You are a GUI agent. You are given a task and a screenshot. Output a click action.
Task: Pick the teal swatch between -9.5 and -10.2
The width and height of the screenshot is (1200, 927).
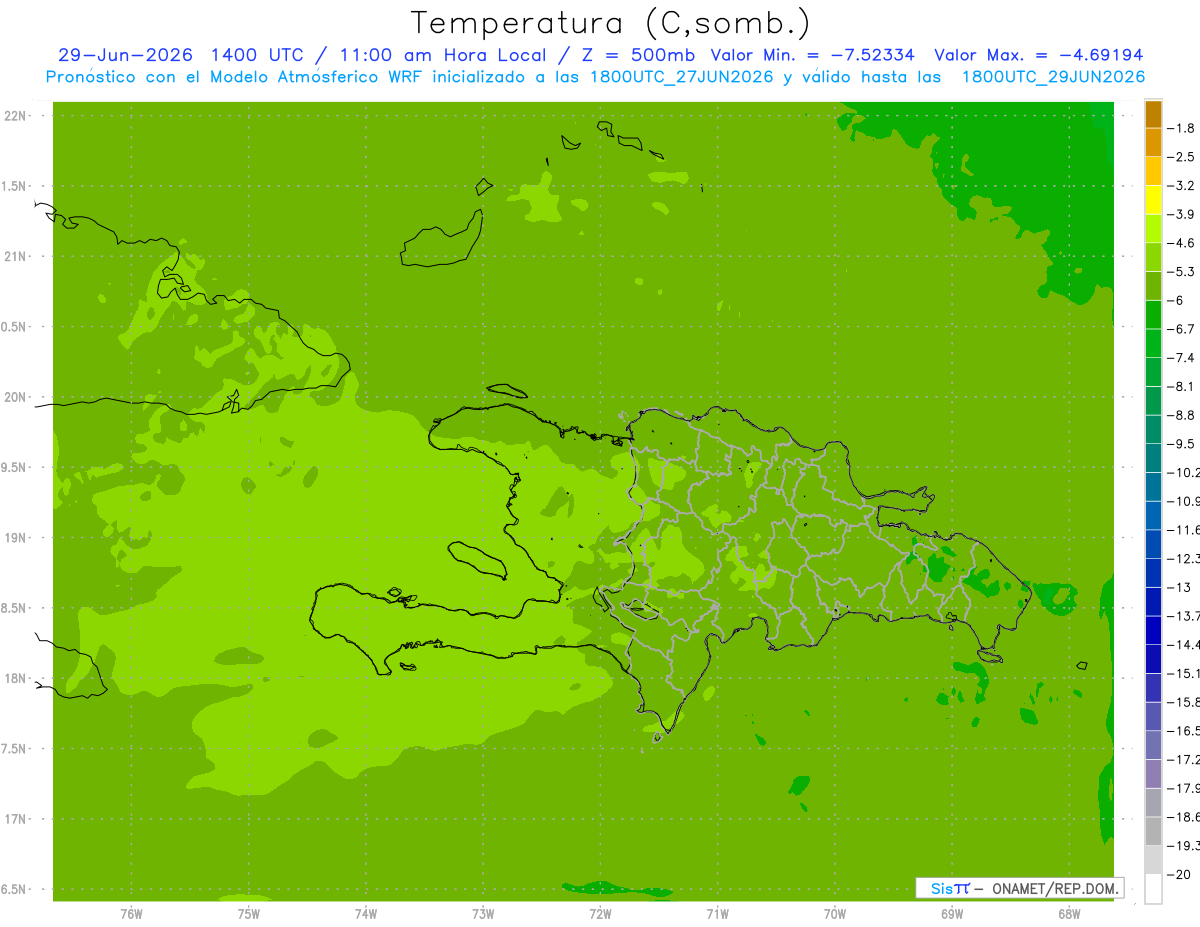[1153, 458]
